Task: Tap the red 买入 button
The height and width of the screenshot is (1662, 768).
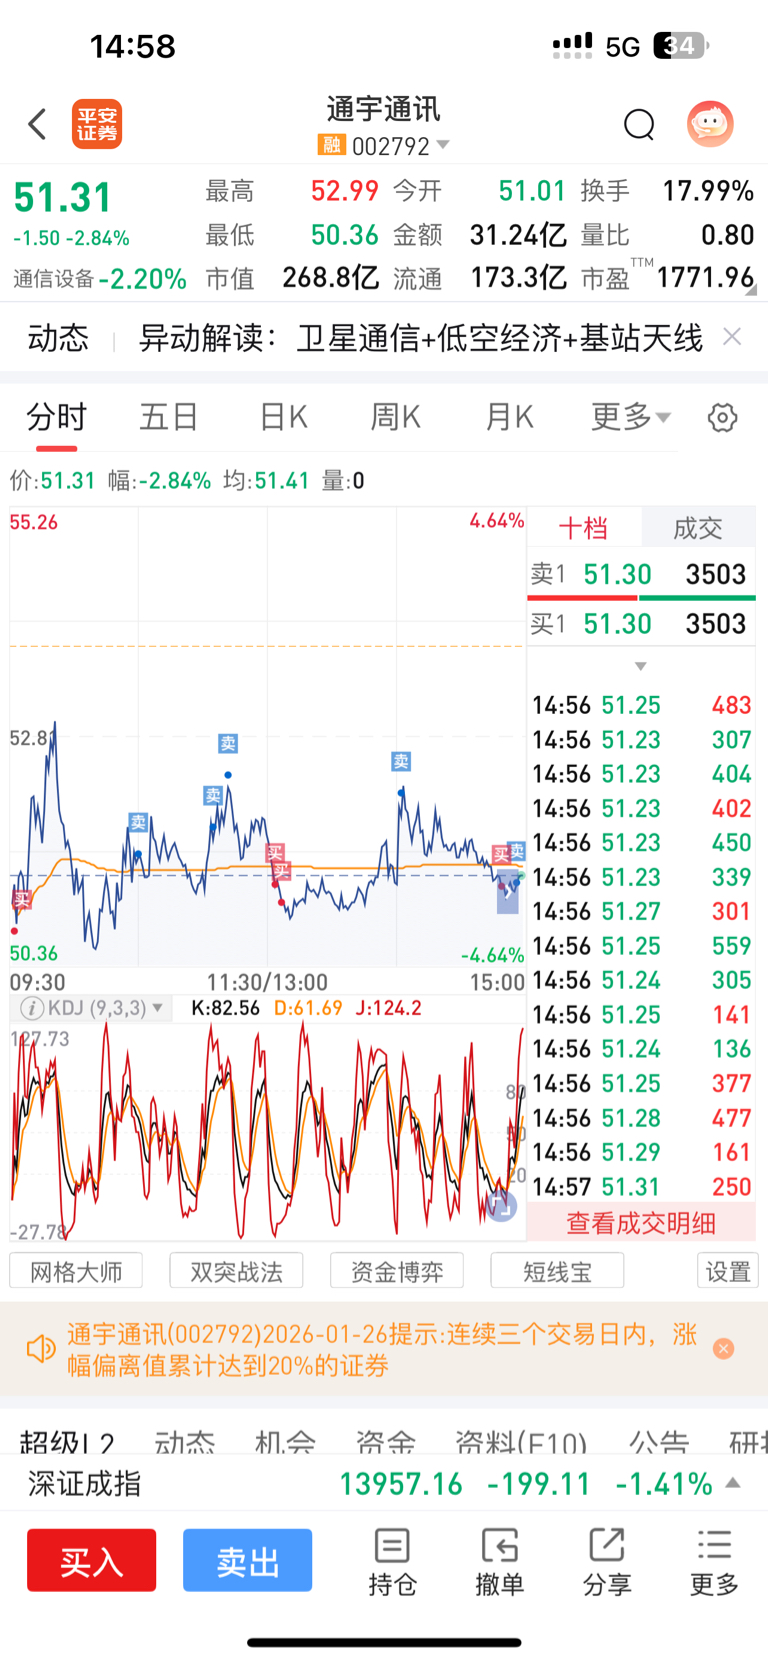Action: [92, 1560]
